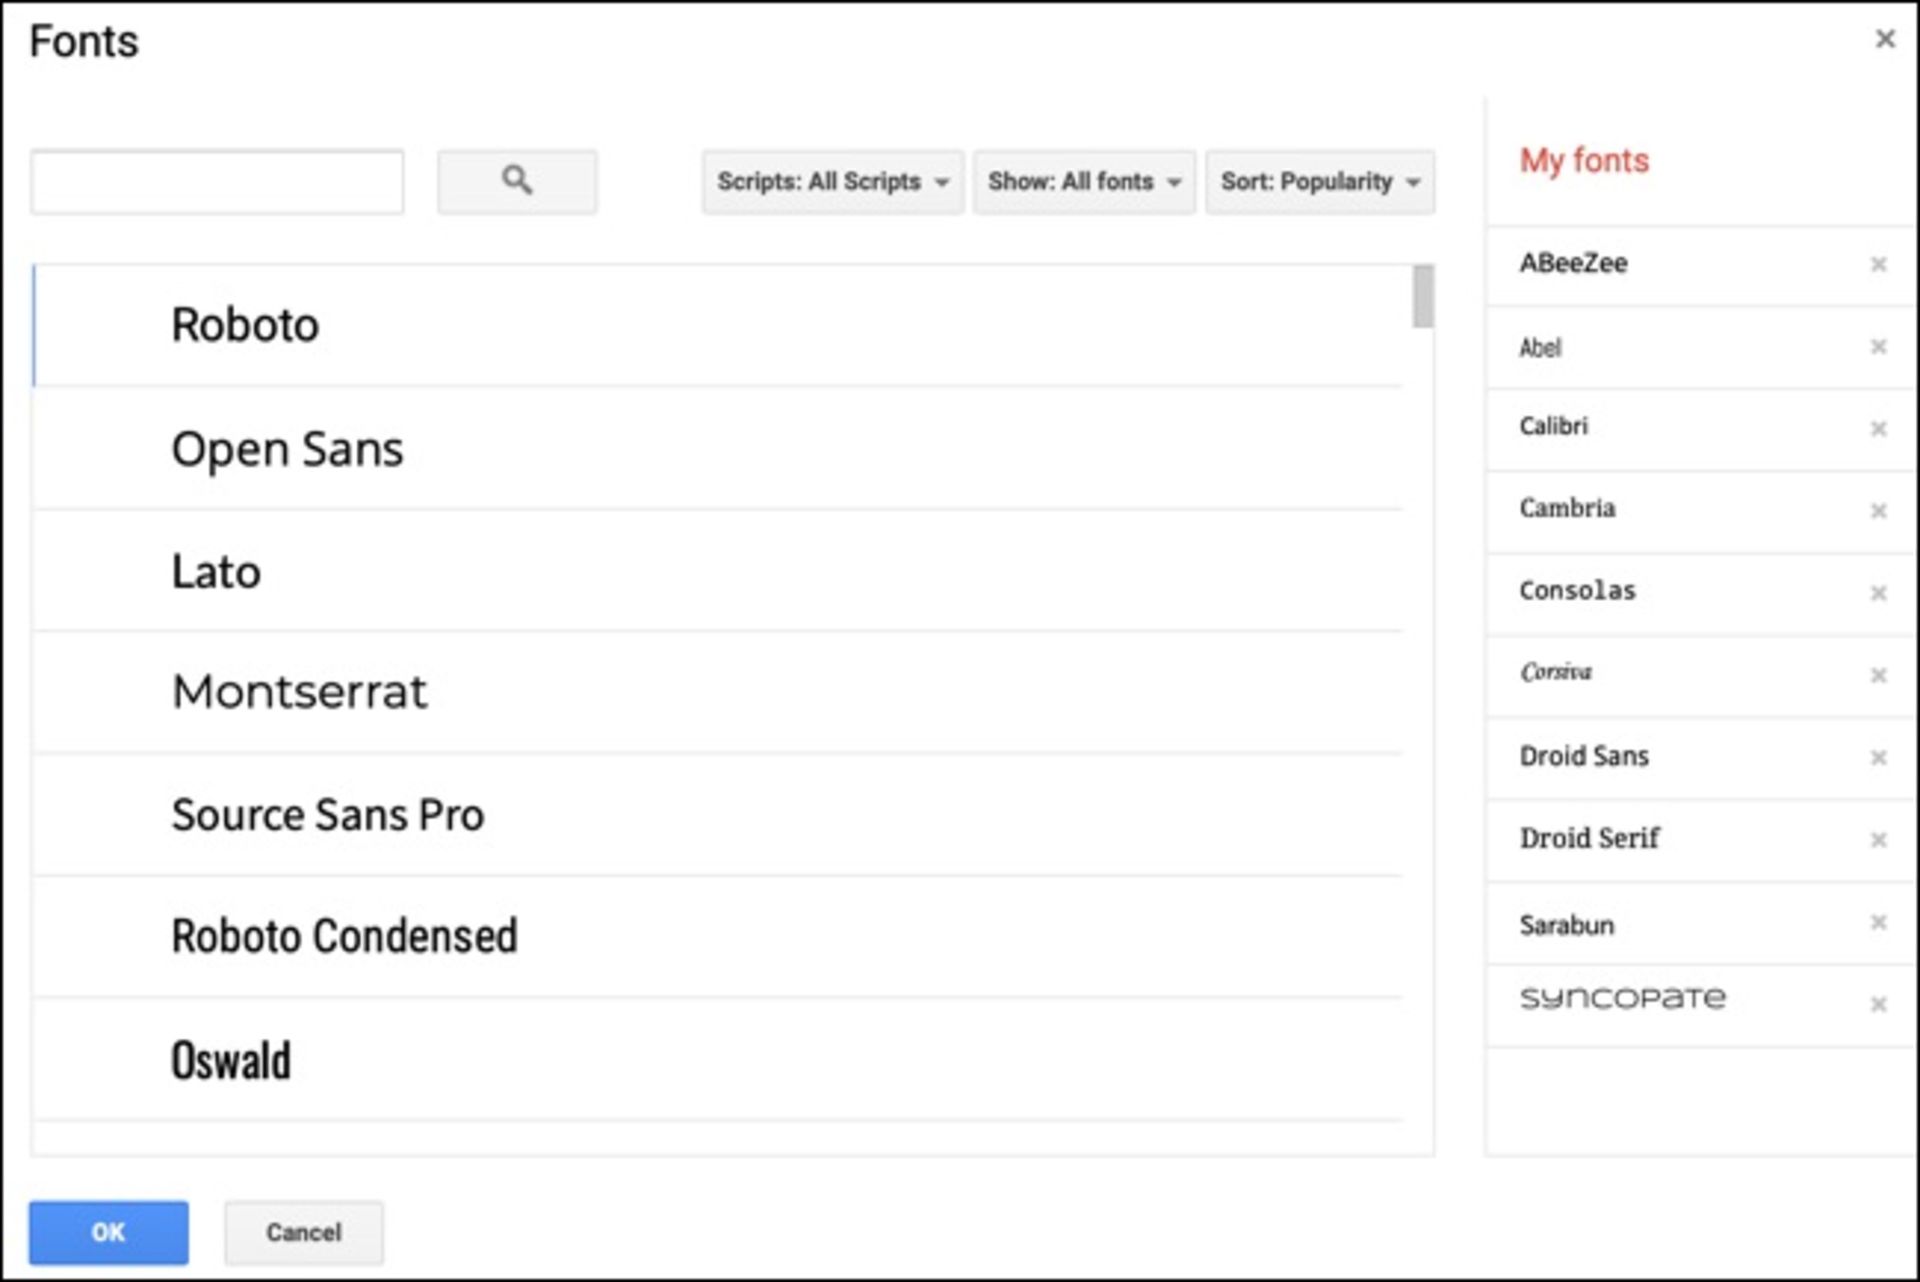Screen dimensions: 1920x1282
Task: Open the Scripts: All Scripts dropdown
Action: tap(832, 182)
